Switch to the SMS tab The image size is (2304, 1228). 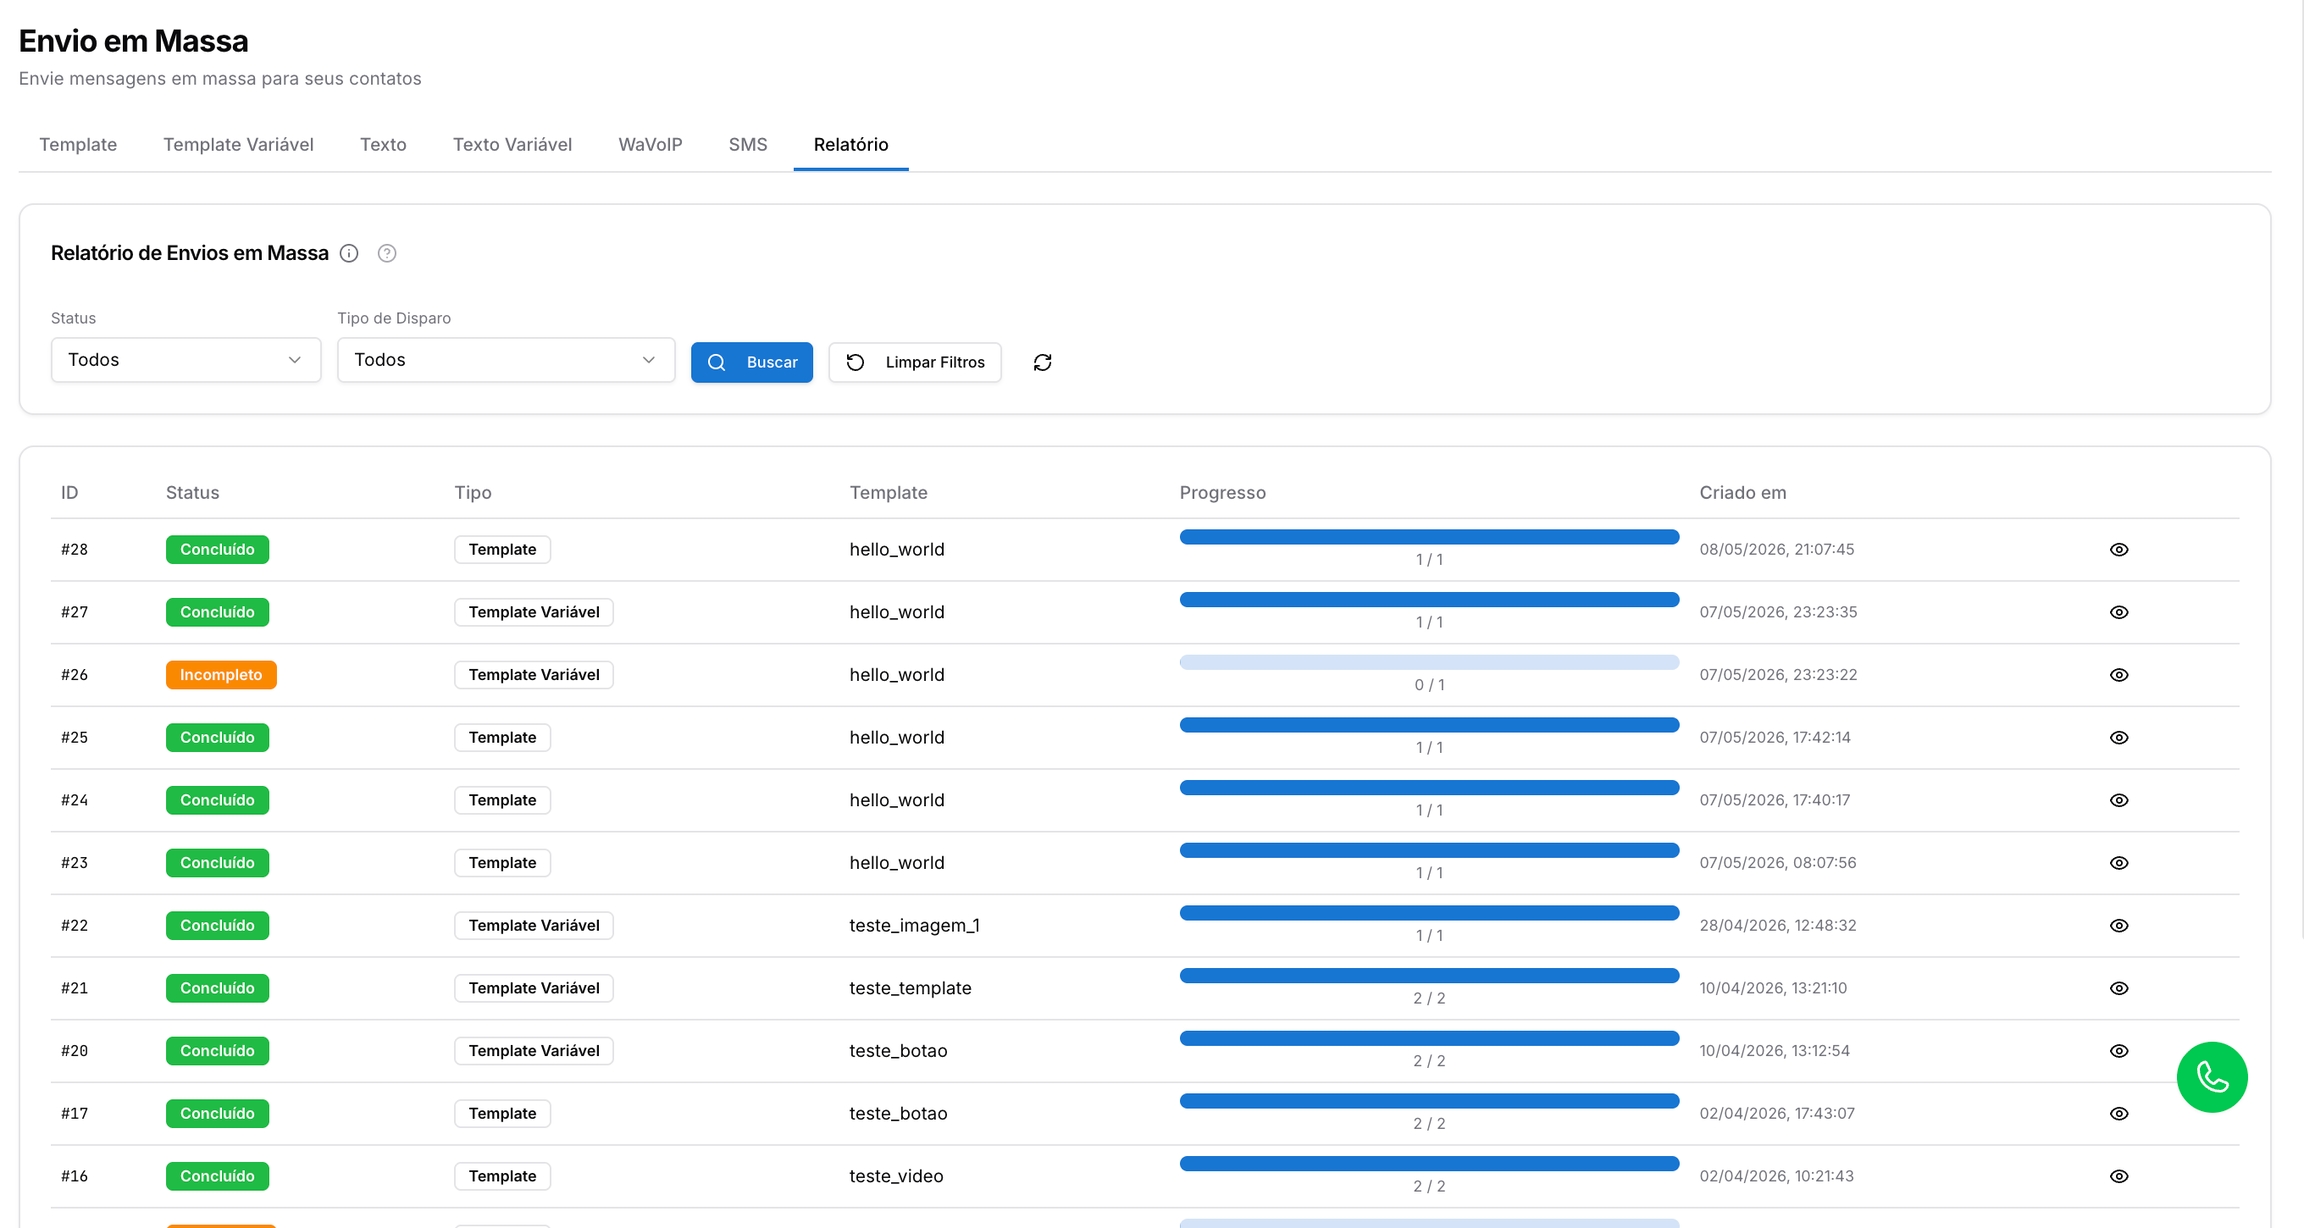(x=748, y=144)
